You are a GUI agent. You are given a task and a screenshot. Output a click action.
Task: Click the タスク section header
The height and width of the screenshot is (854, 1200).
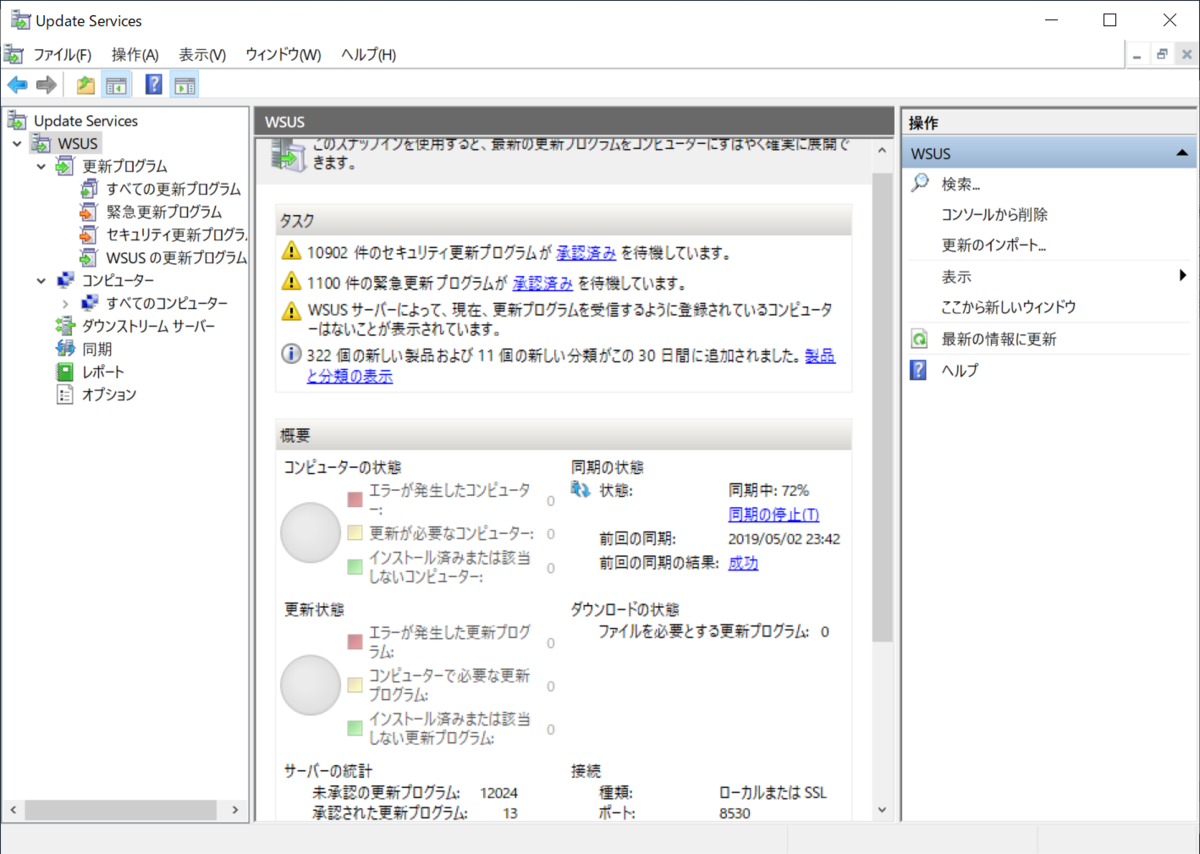(x=564, y=220)
